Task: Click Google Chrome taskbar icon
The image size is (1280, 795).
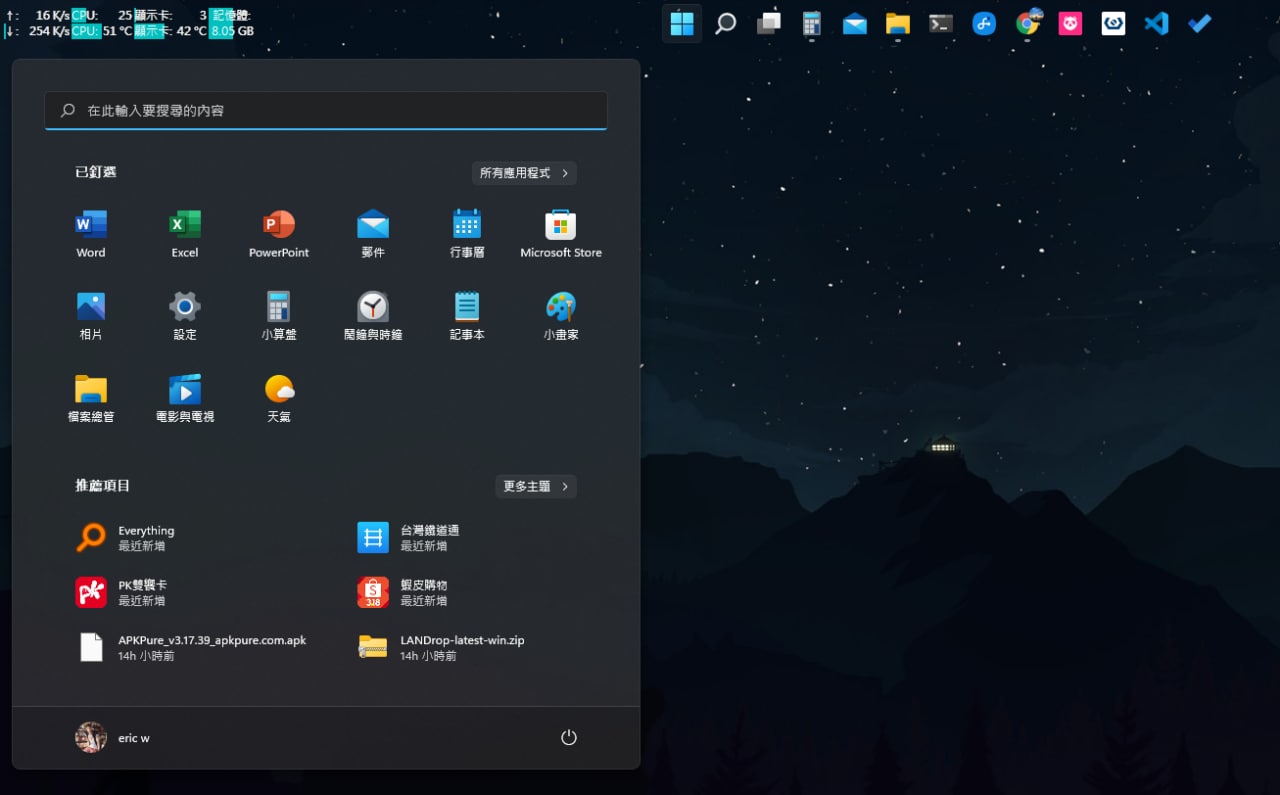Action: 1028,23
